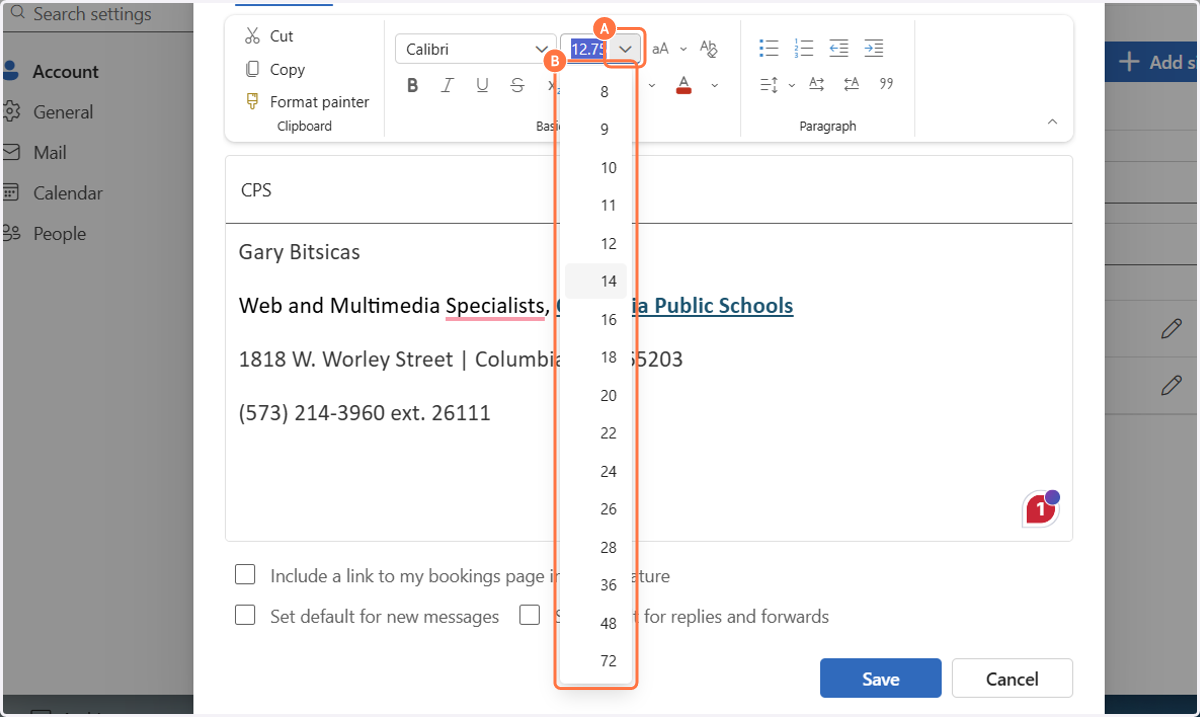Click the upper pencil edit icon

pos(1171,329)
